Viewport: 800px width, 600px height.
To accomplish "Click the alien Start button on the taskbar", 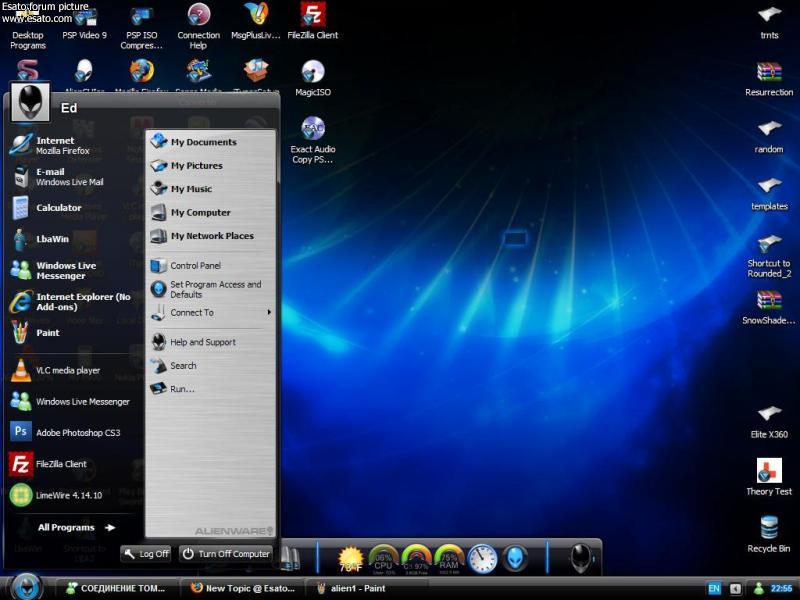I will (26, 587).
